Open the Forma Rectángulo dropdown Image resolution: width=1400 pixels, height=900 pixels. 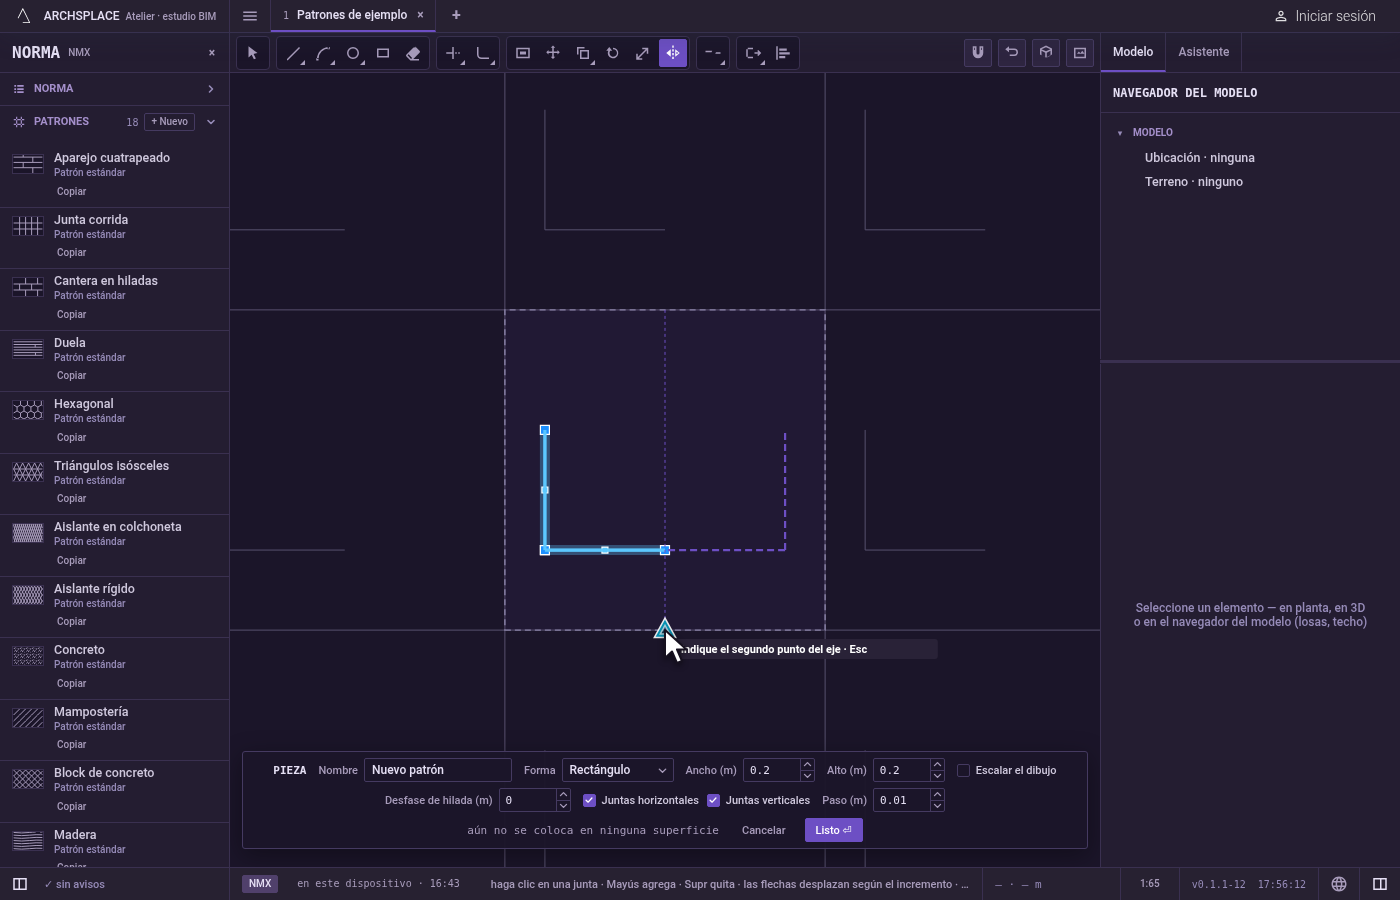(618, 770)
